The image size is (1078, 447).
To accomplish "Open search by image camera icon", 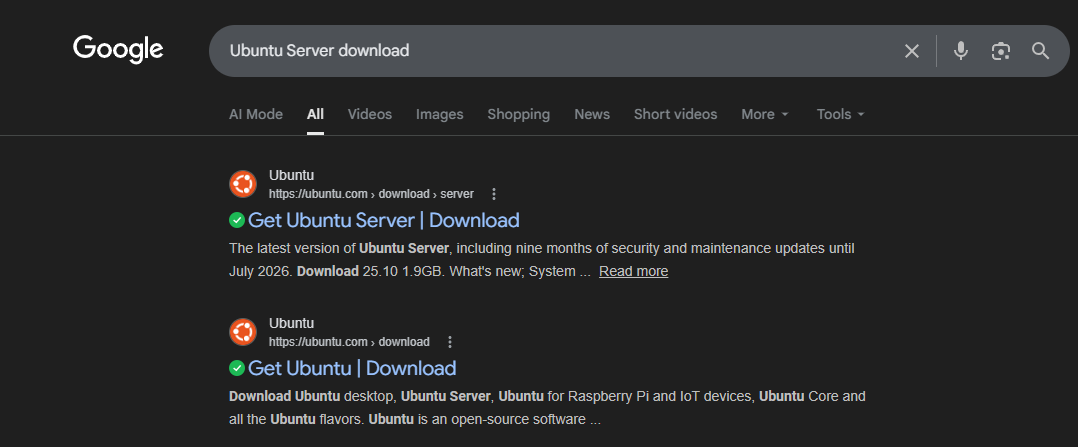I will 1000,51.
